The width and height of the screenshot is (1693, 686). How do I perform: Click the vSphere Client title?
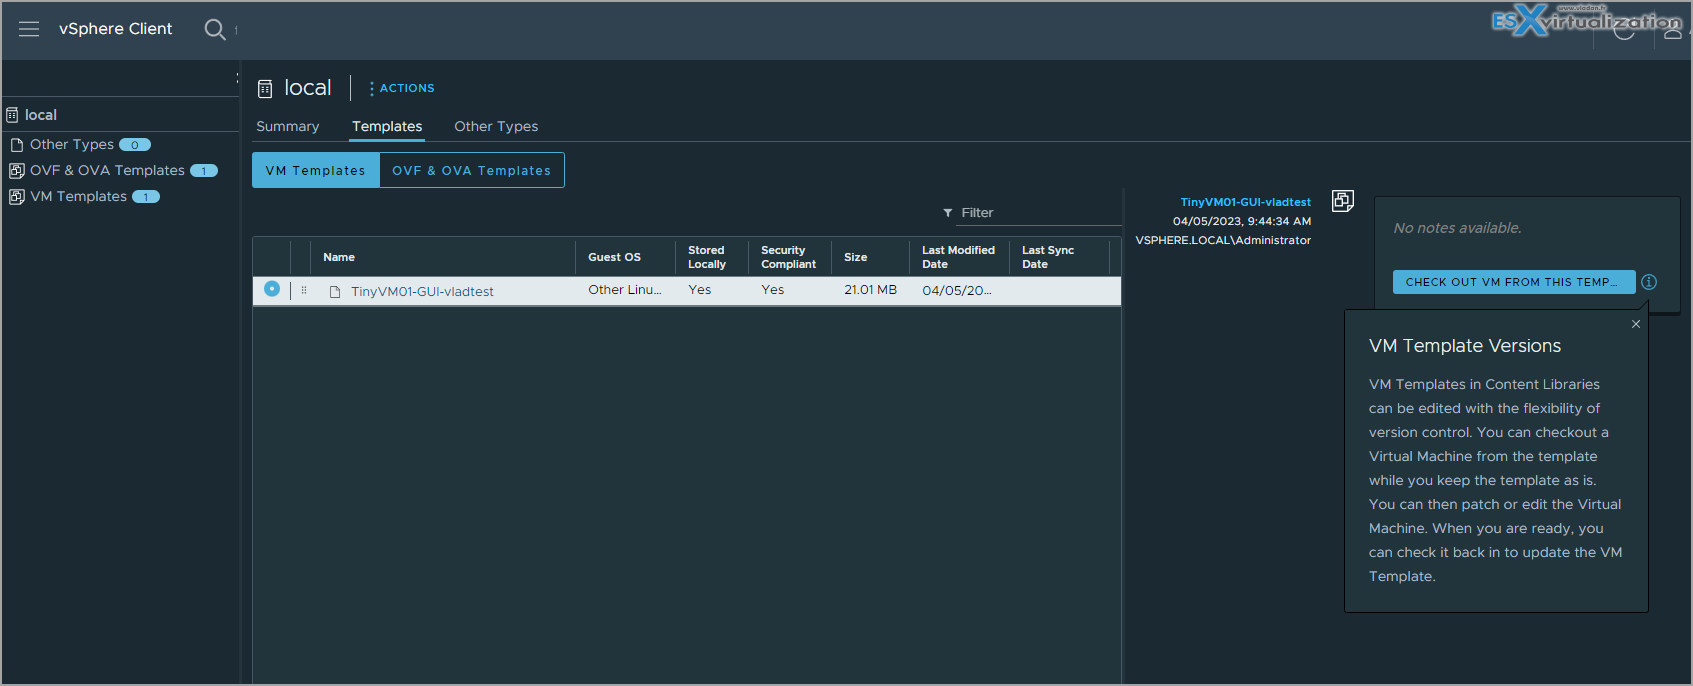(116, 29)
